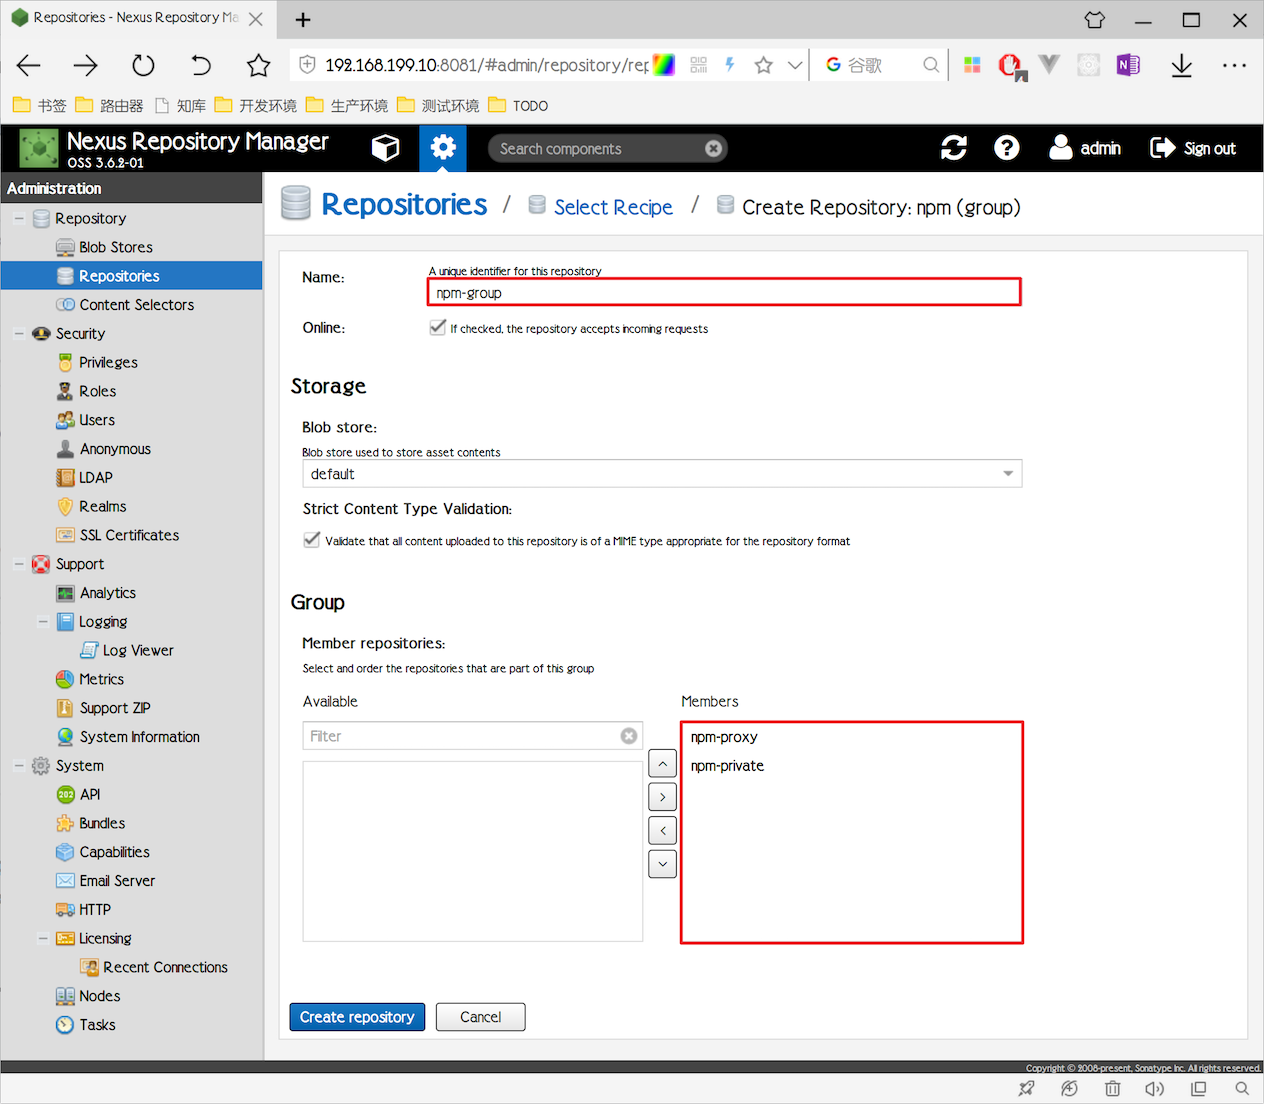Viewport: 1264px width, 1104px height.
Task: Collapse the Logging tree node
Action: point(43,622)
